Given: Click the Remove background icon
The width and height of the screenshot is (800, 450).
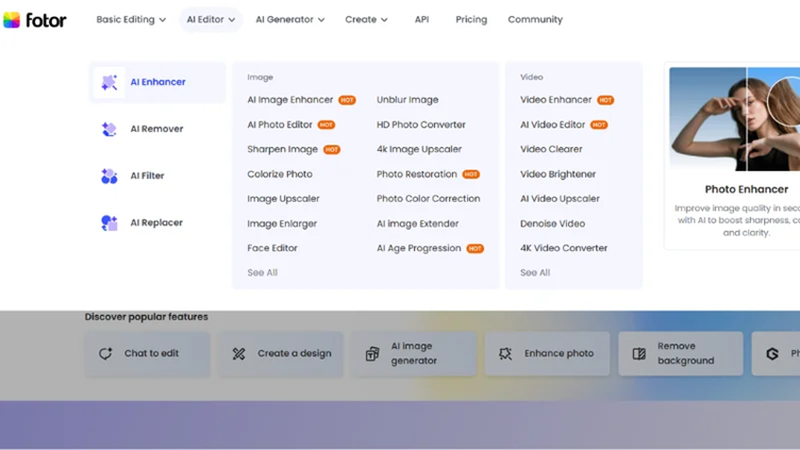Looking at the screenshot, I should pos(639,354).
